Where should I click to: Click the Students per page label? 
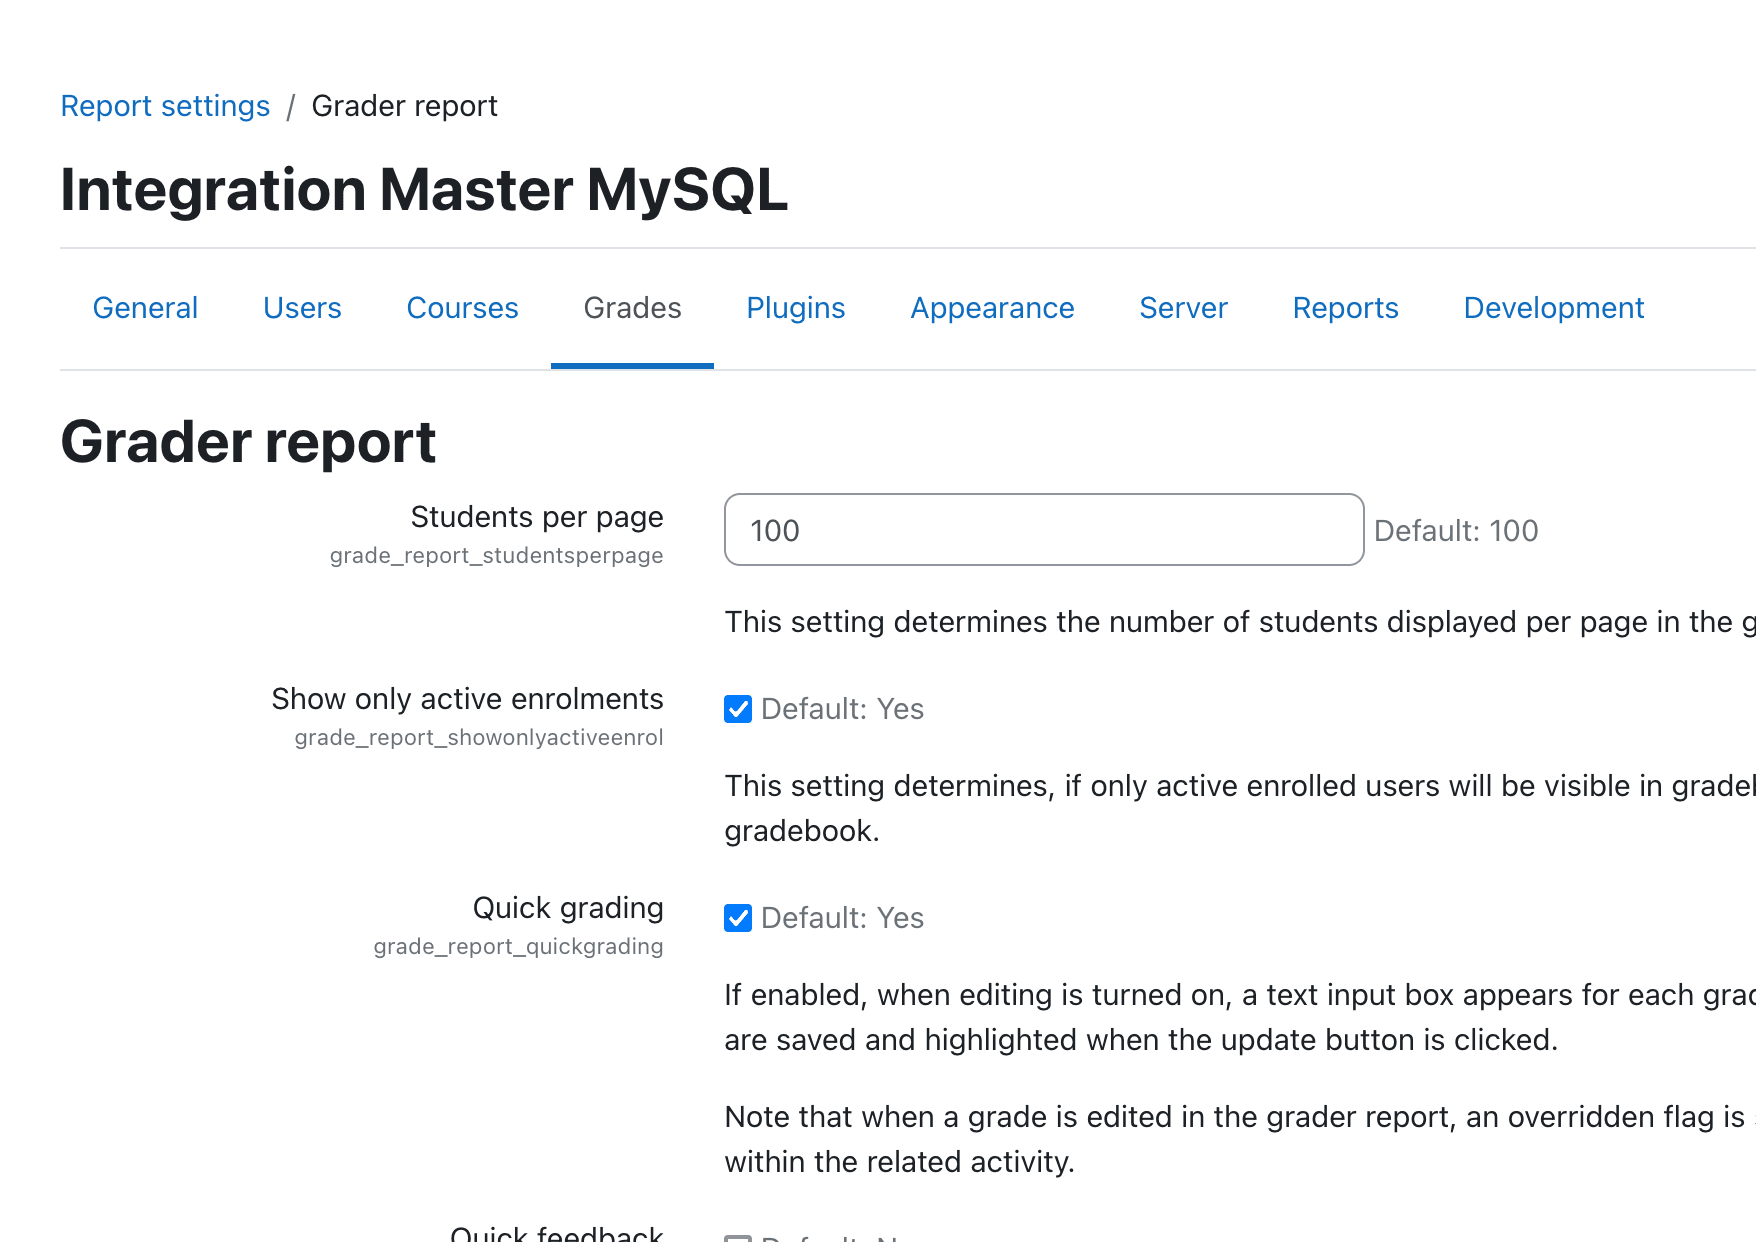[537, 517]
